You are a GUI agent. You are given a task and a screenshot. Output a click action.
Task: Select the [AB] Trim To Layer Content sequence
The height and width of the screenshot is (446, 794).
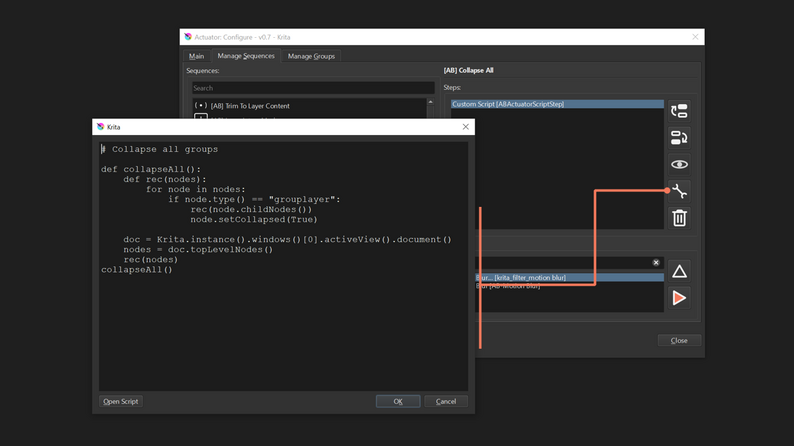coord(309,106)
